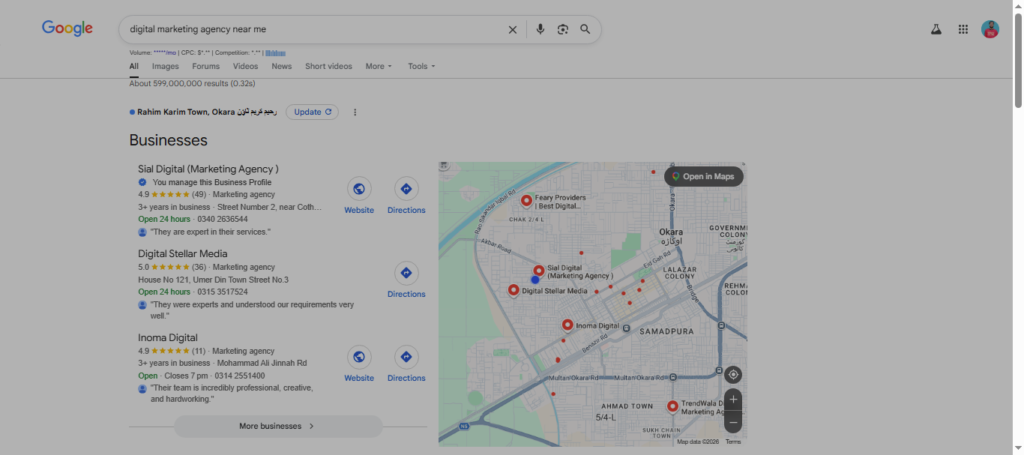Image resolution: width=1024 pixels, height=455 pixels.
Task: Click the blue current-location dot on the map
Action: pos(535,280)
